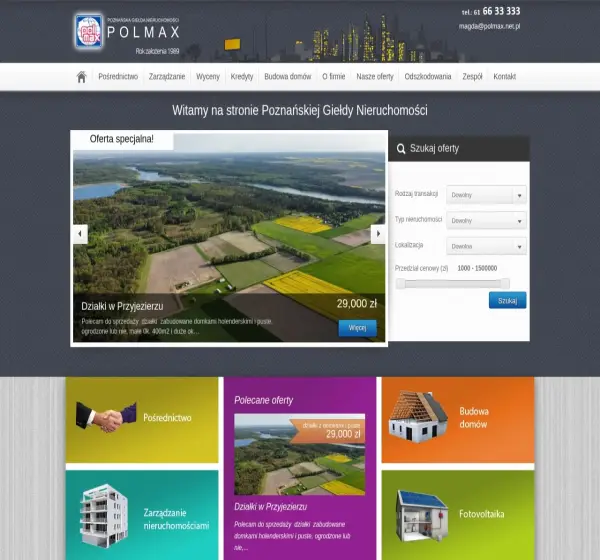The image size is (600, 560).
Task: Click the Więcej button on the slide
Action: coord(357,328)
